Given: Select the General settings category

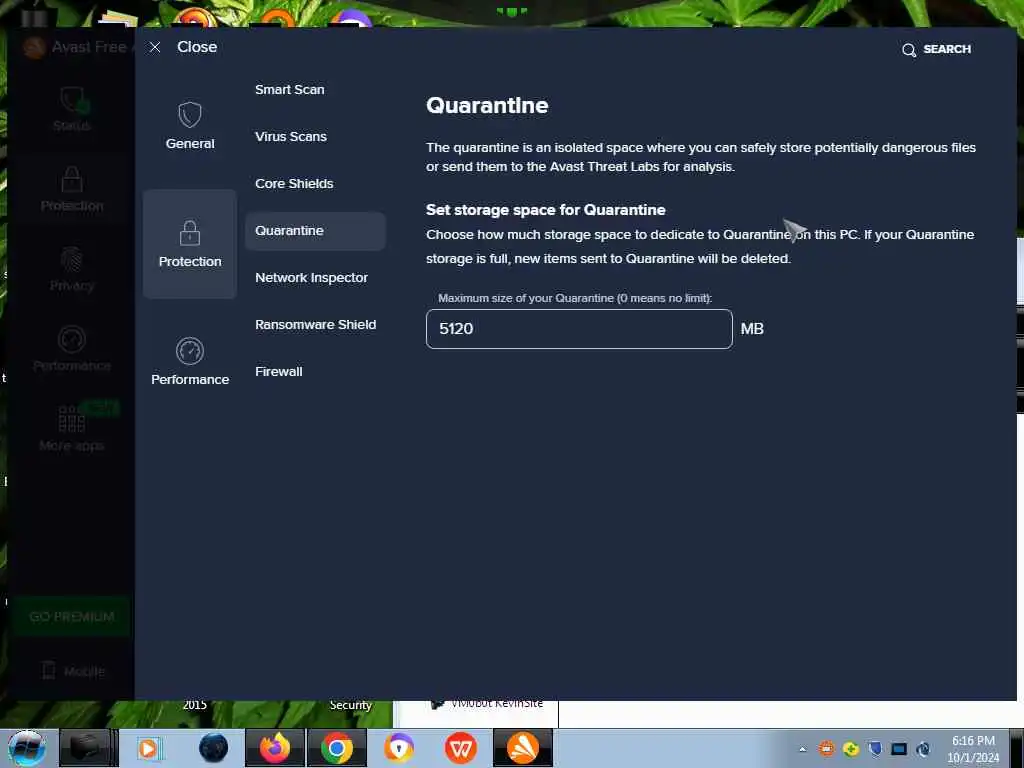Looking at the screenshot, I should click(190, 127).
